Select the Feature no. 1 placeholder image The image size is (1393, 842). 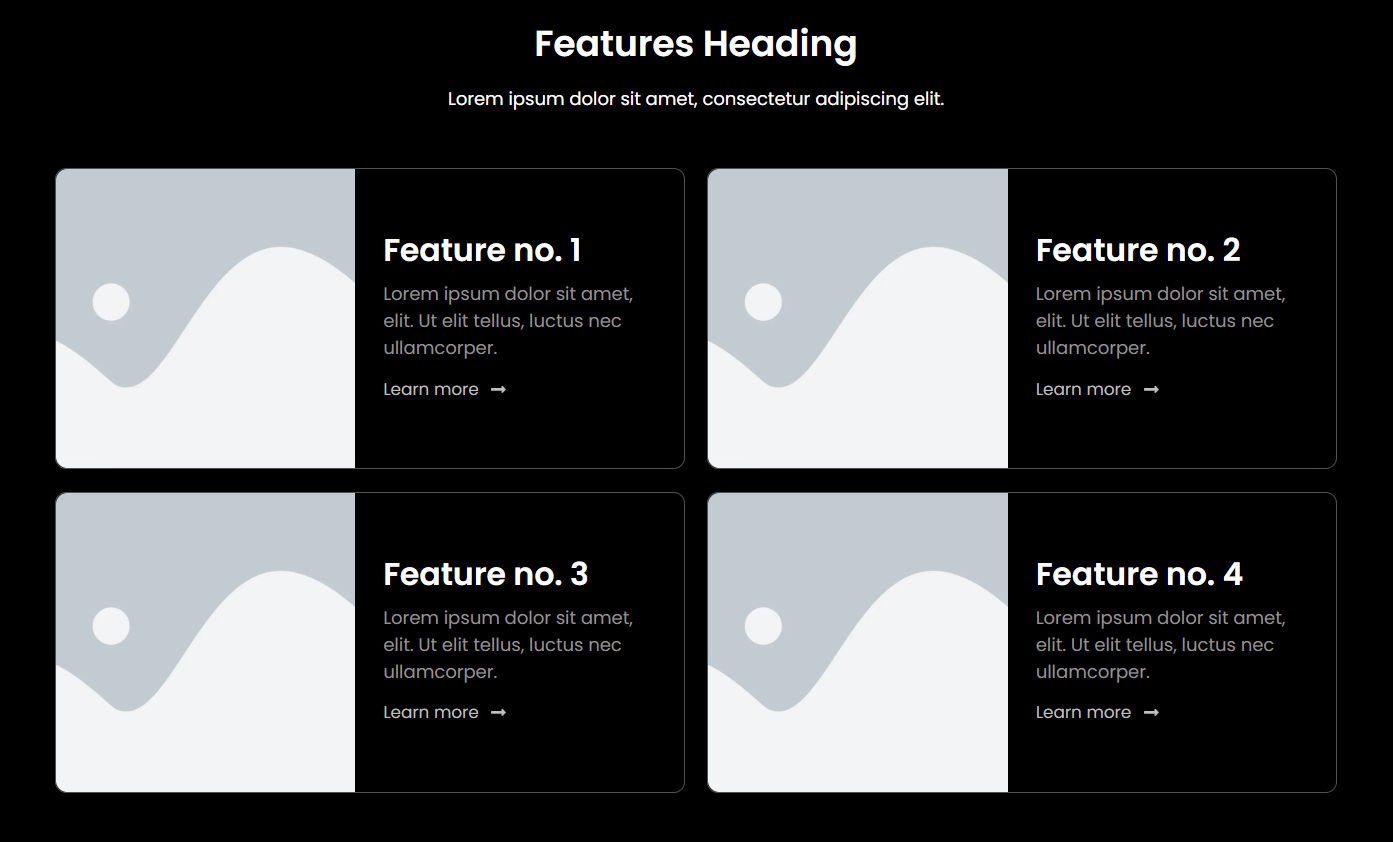[x=205, y=318]
